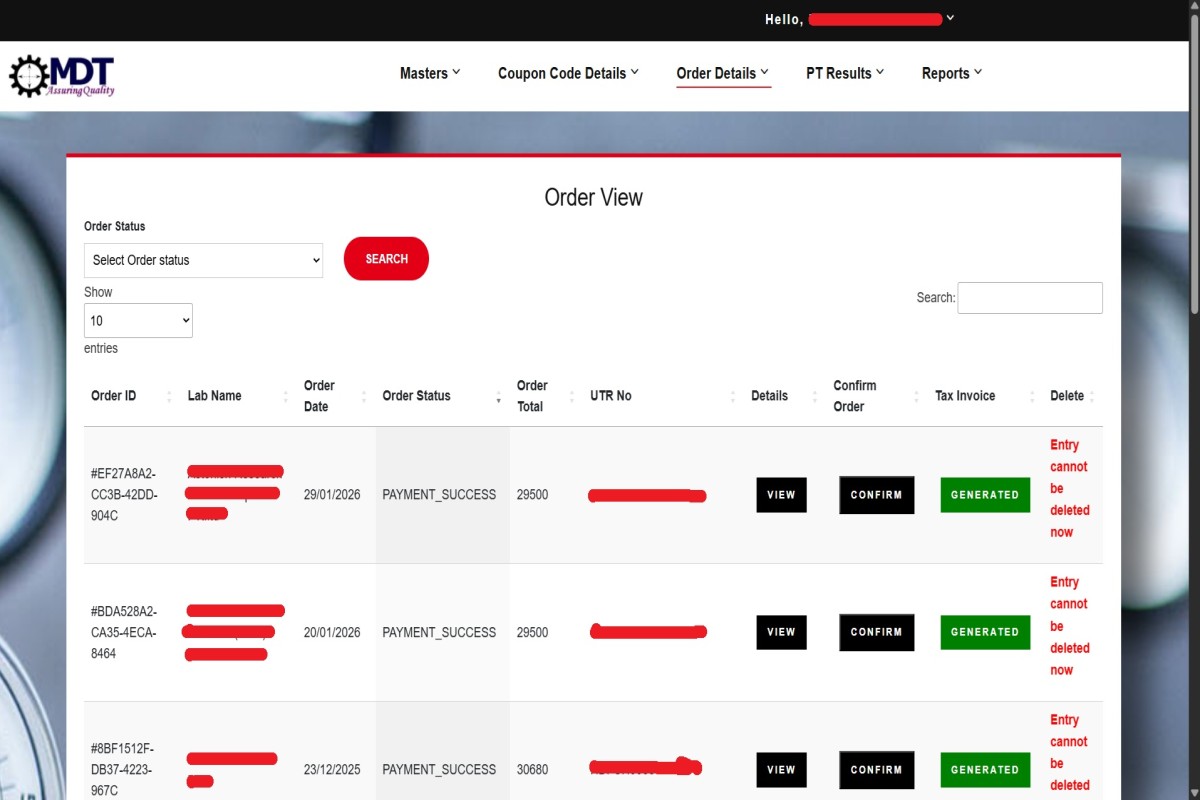The height and width of the screenshot is (800, 1200).
Task: View details of order dated 29/01/2026
Action: [x=781, y=495]
